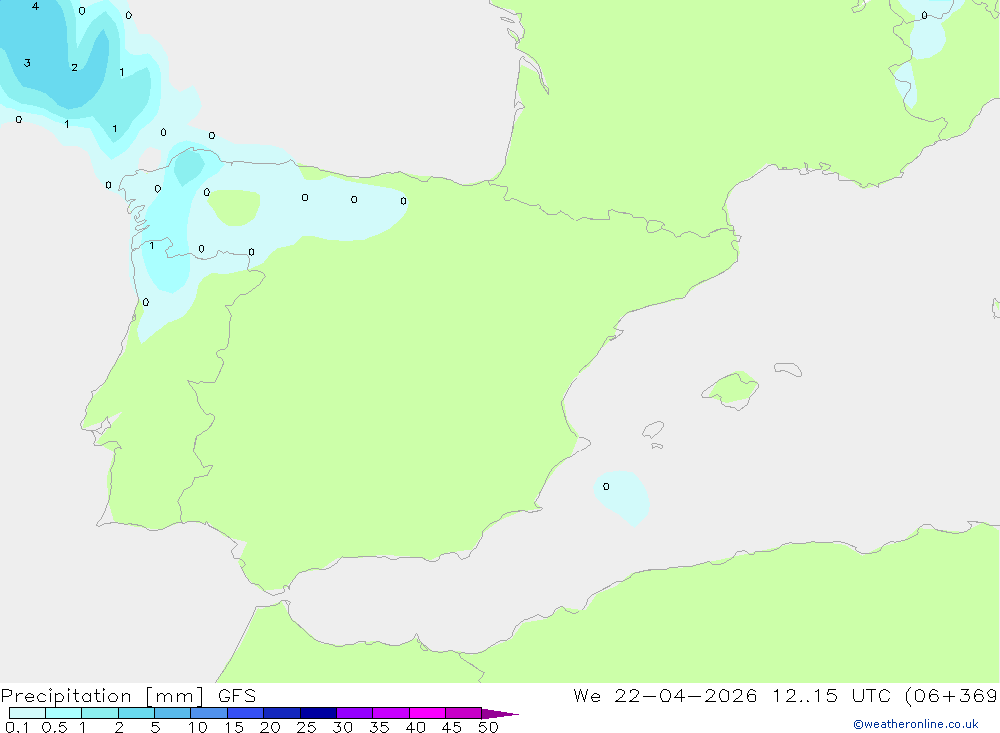Click legend tick label '50'
The height and width of the screenshot is (733, 1000).
[x=489, y=727]
